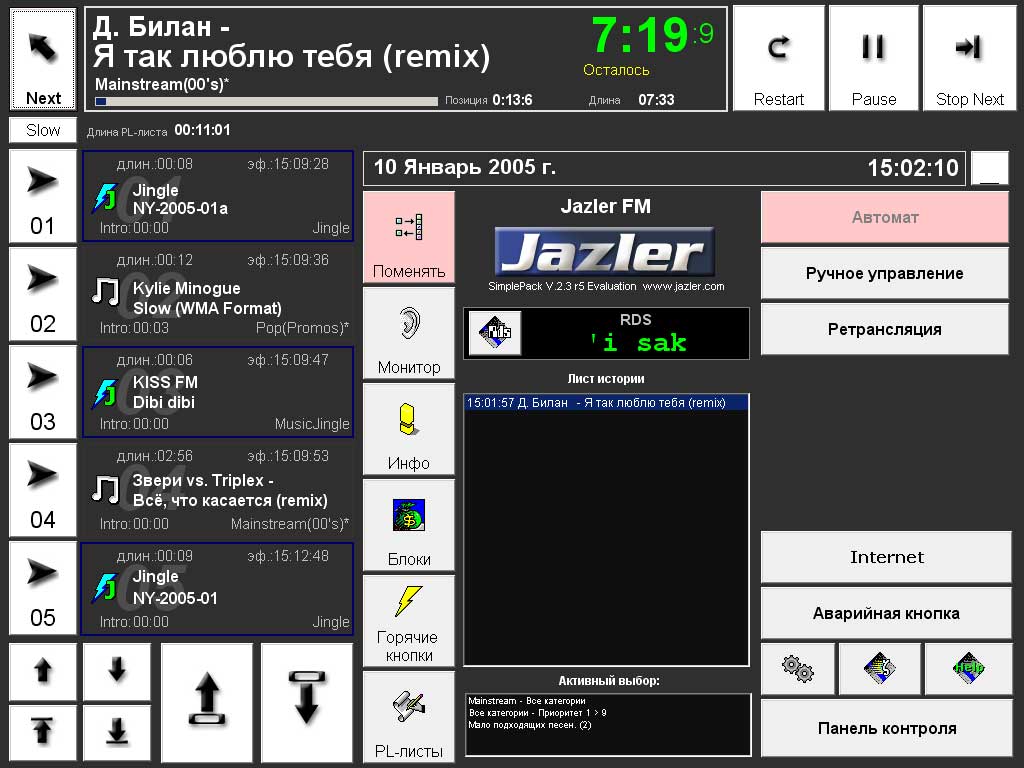1024x768 pixels.
Task: Switch to Ручное управление mode
Action: [x=885, y=273]
